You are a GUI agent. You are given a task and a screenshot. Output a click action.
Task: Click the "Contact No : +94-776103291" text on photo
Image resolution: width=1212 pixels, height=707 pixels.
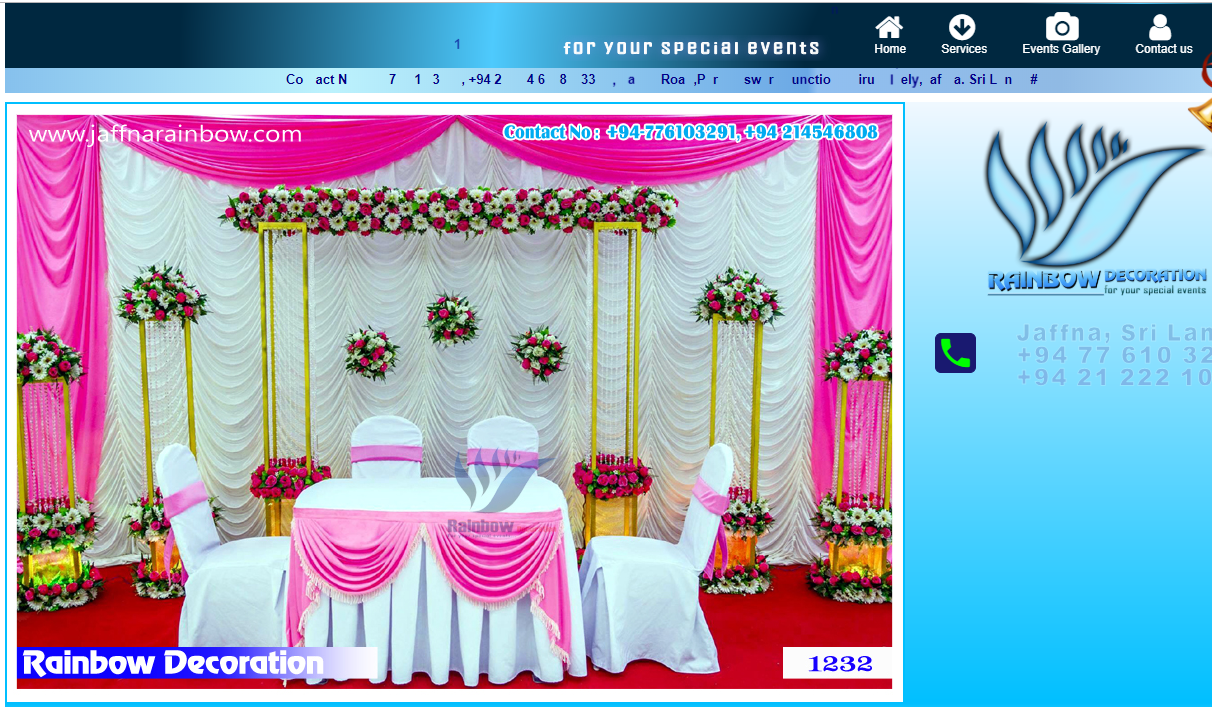(x=620, y=132)
